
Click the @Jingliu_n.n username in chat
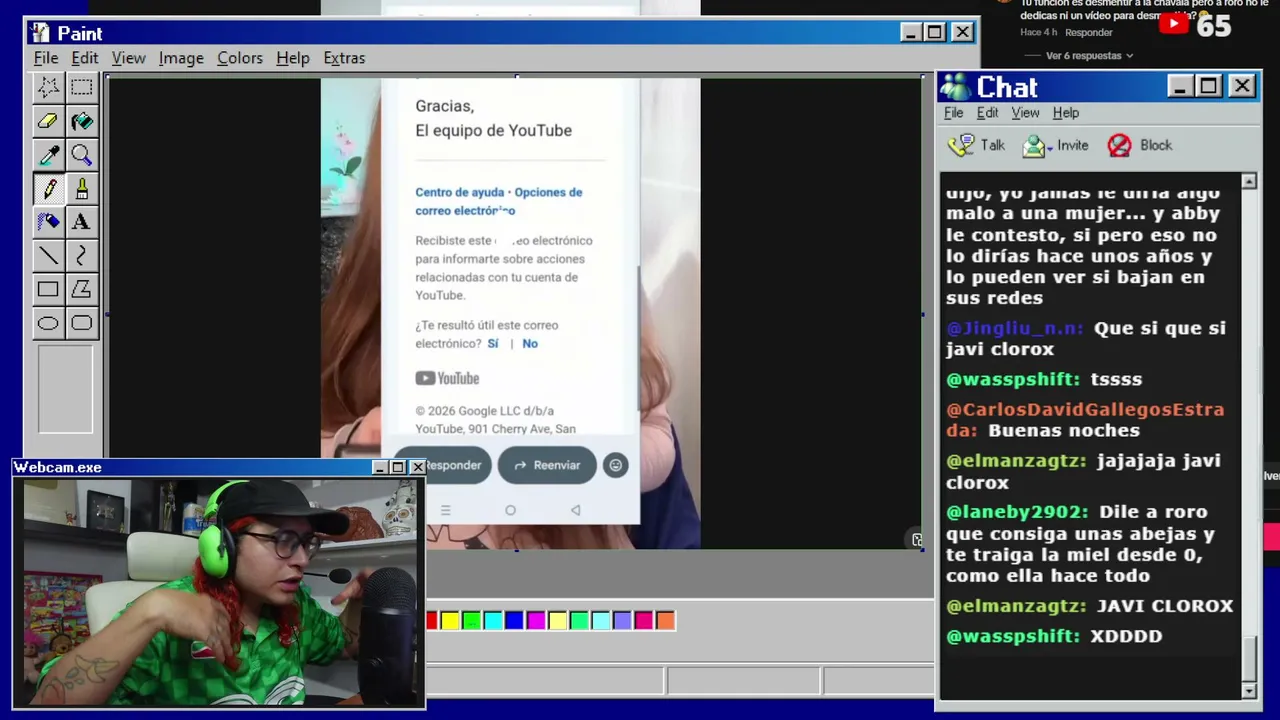(x=1015, y=328)
